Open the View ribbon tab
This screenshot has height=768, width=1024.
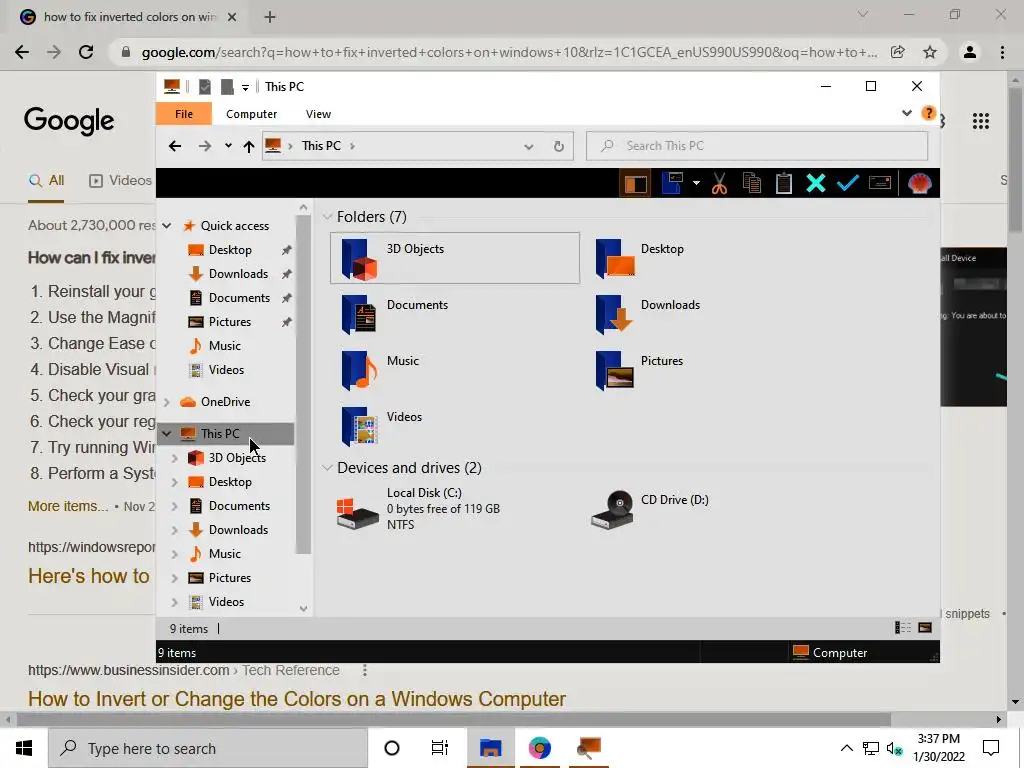pyautogui.click(x=318, y=114)
